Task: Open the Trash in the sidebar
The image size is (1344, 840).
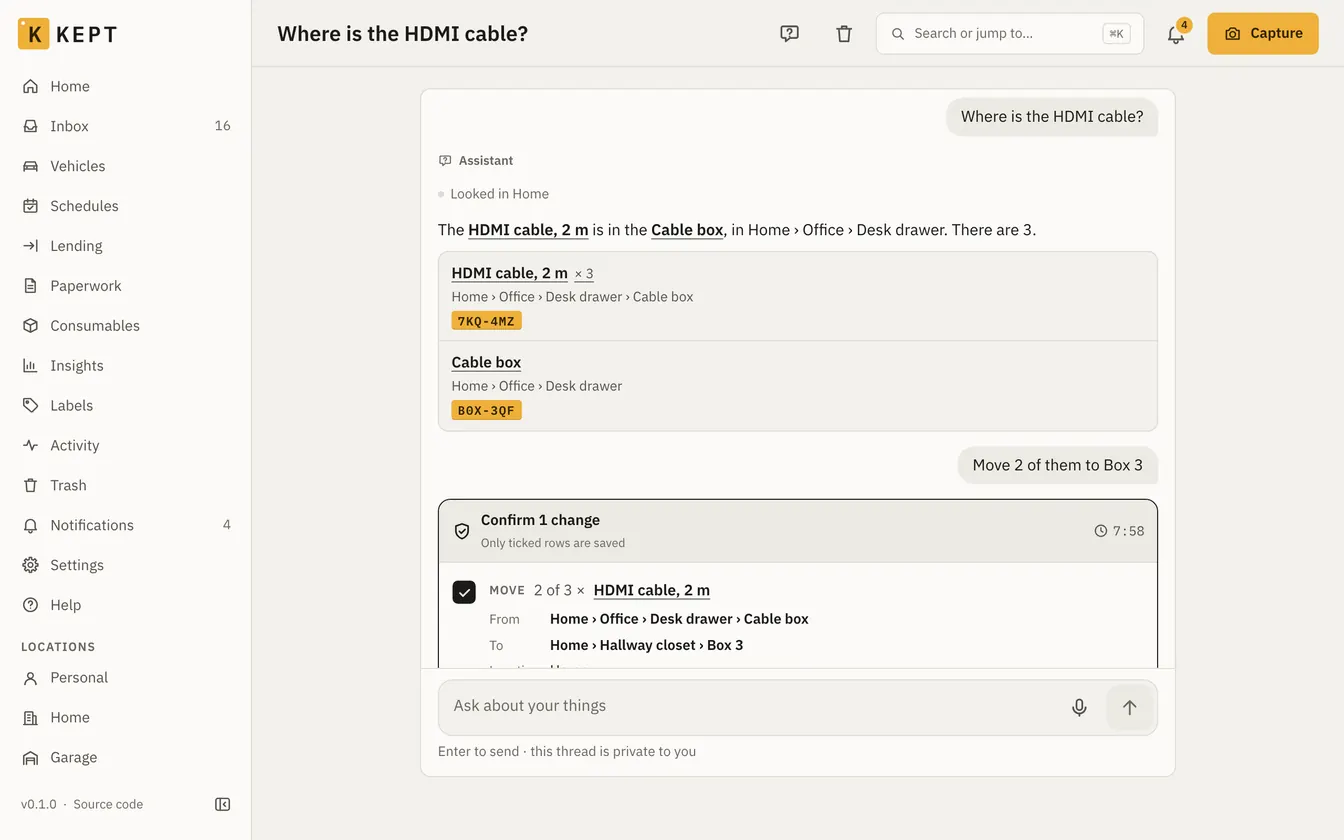Action: pos(126,486)
